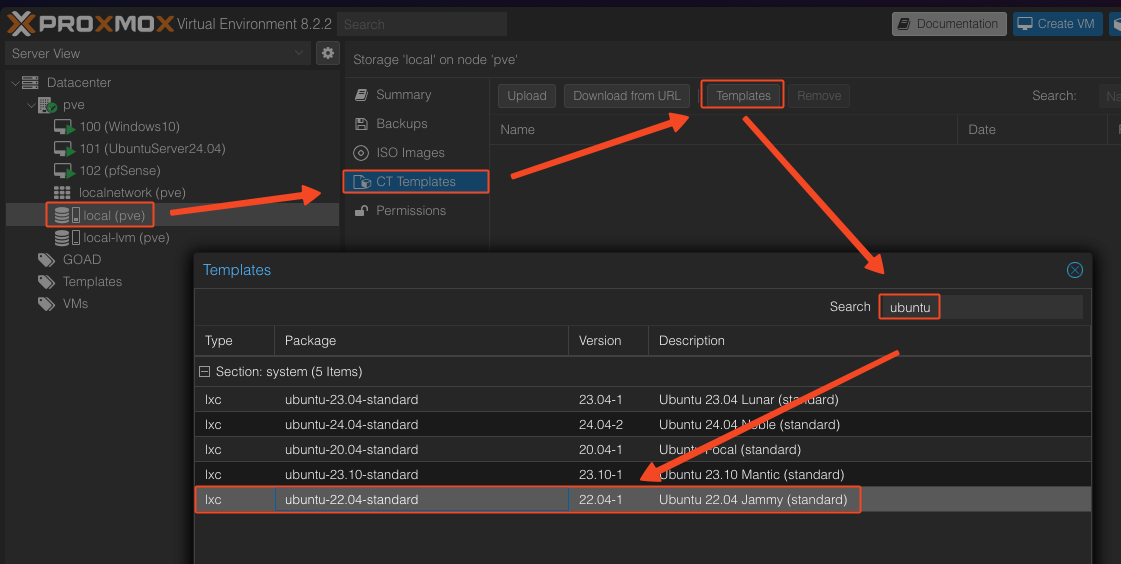
Task: Click the Documentation book icon
Action: [x=904, y=24]
